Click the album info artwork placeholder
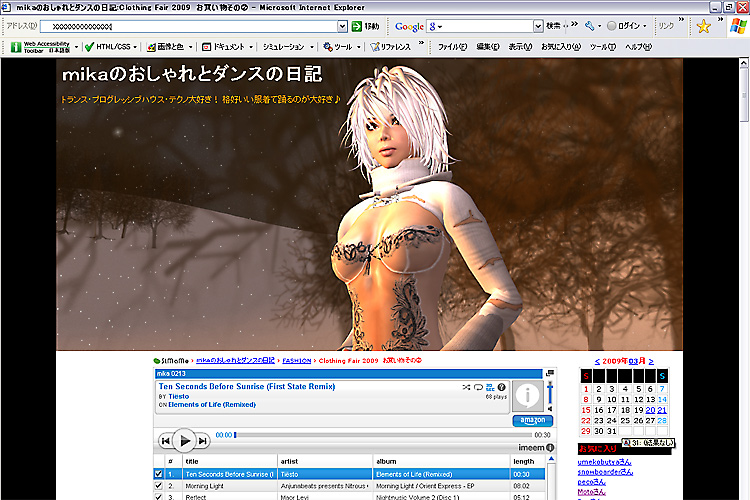This screenshot has width=750, height=500. pos(528,396)
